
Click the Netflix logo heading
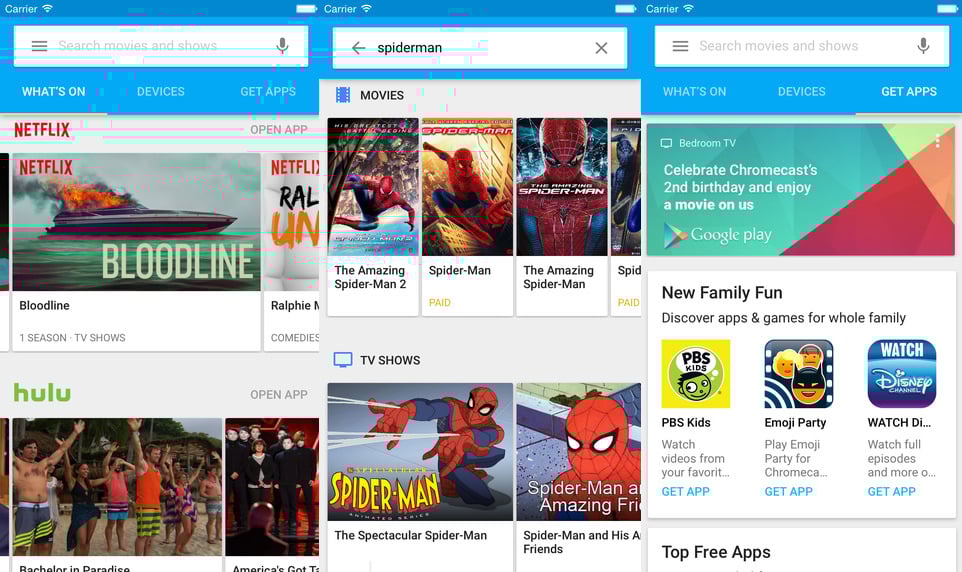click(42, 129)
